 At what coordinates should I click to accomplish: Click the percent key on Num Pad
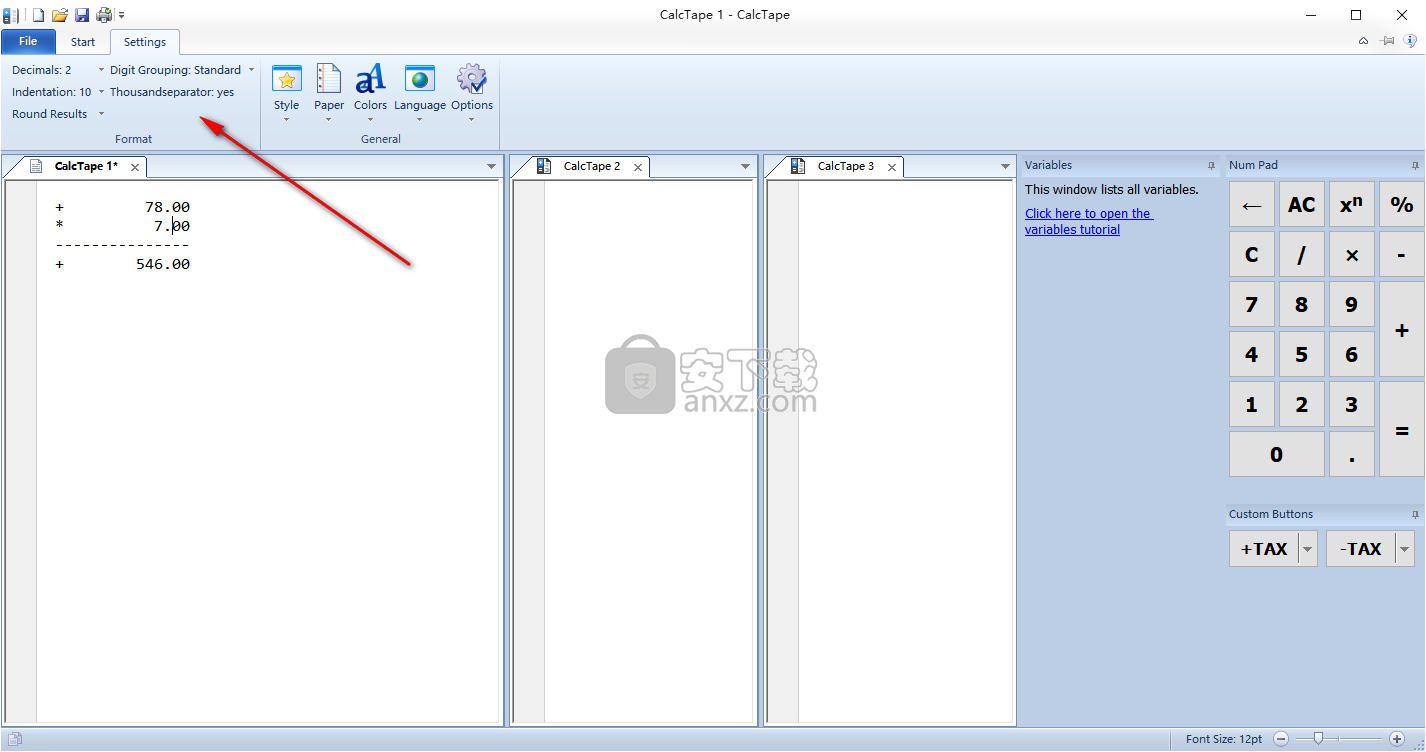point(1402,204)
